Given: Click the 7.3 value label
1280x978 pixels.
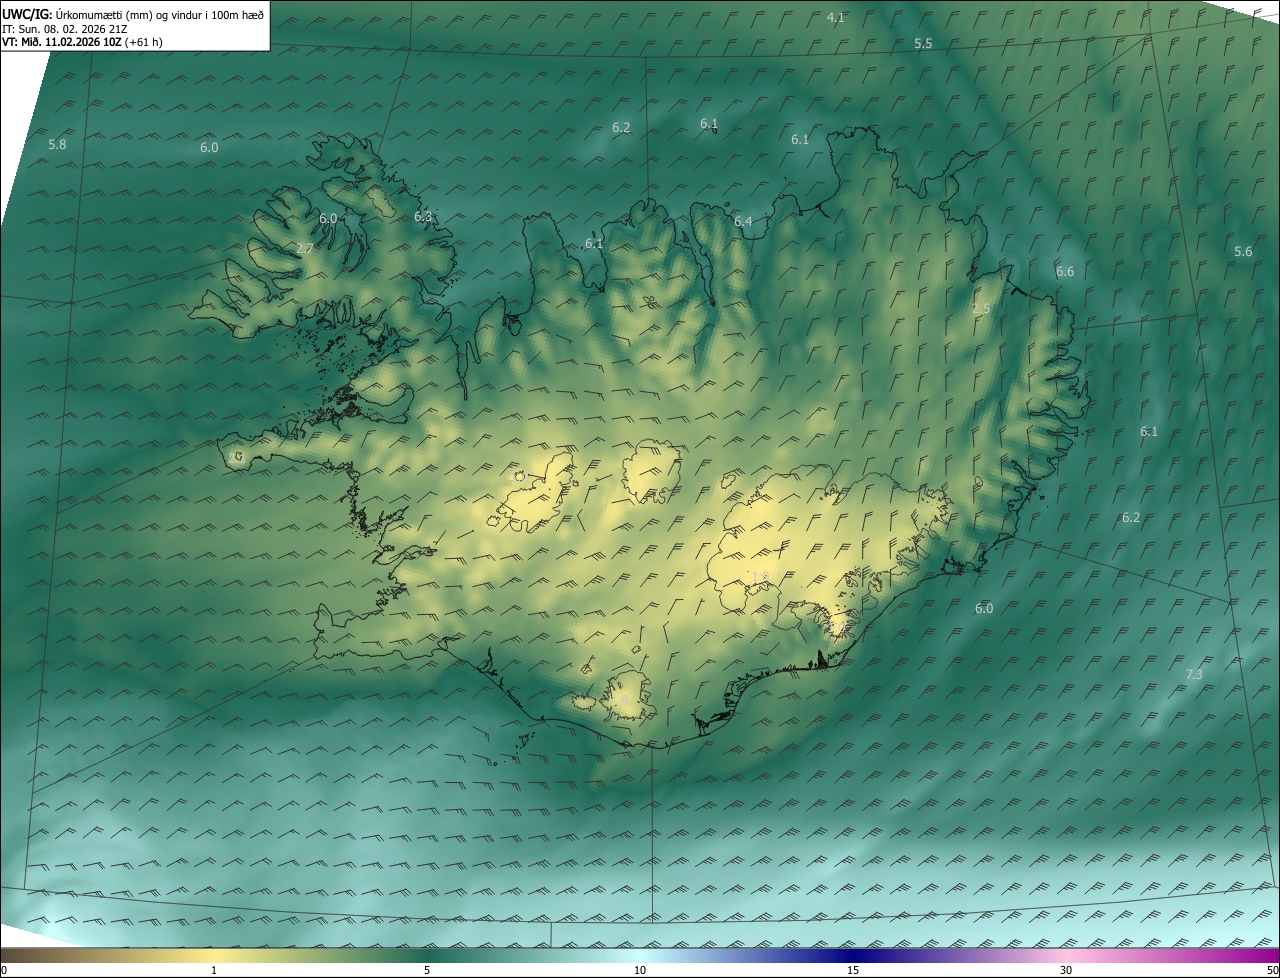Looking at the screenshot, I should click(x=1194, y=675).
